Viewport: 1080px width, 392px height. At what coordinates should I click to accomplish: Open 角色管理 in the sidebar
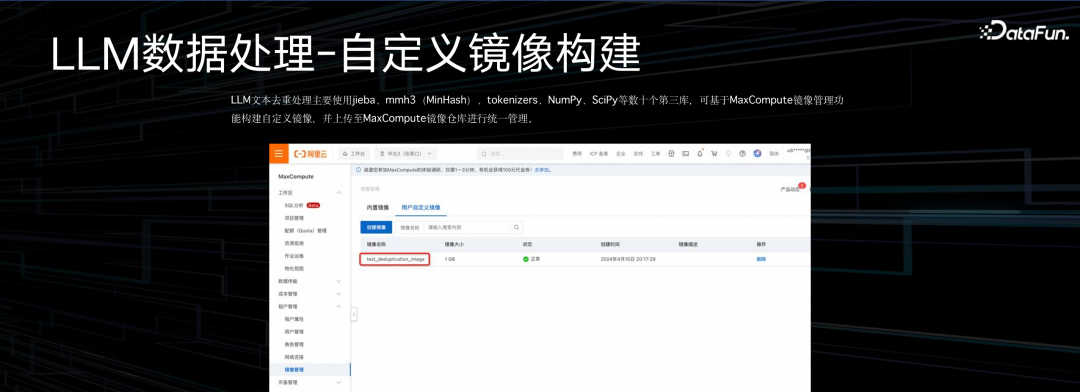click(x=293, y=344)
